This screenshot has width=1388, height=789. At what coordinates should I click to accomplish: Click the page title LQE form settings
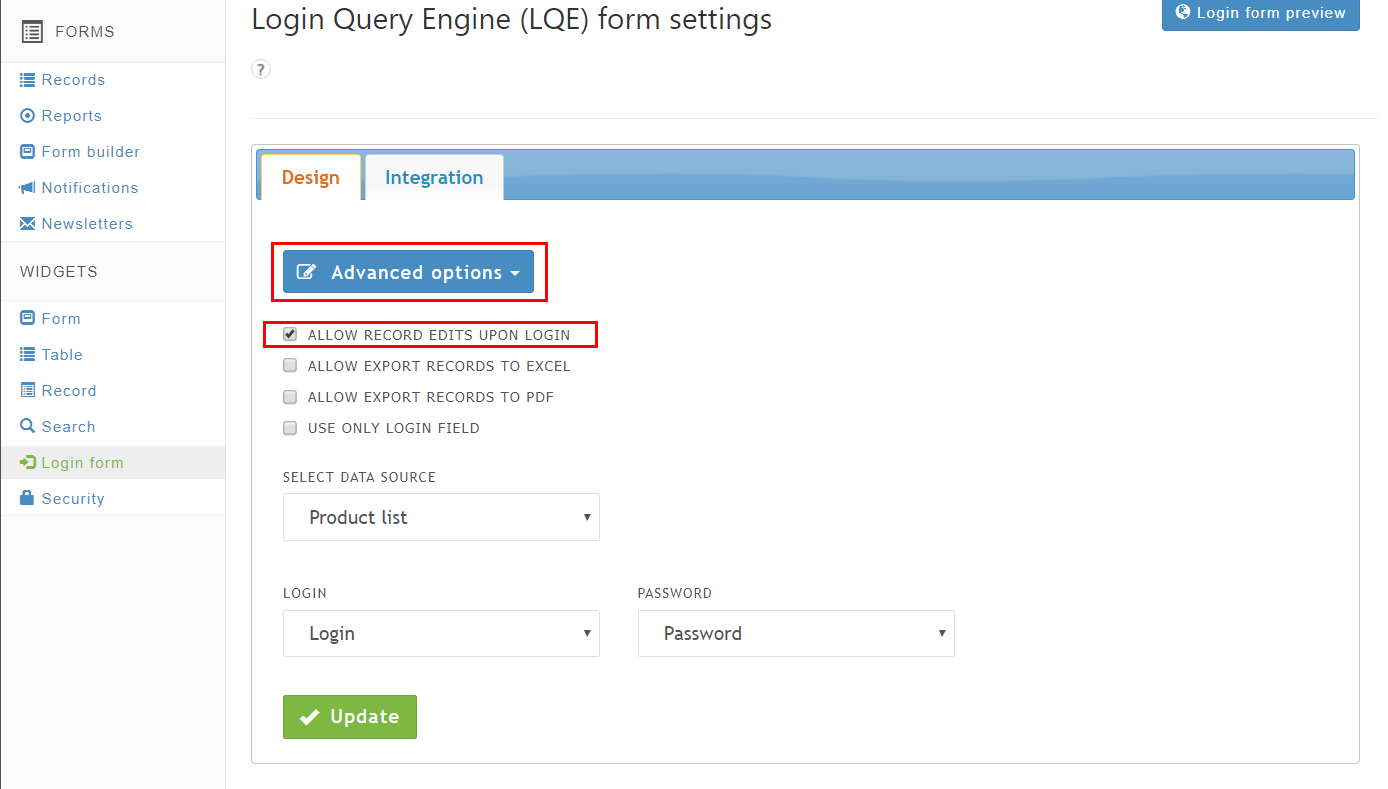(x=512, y=19)
